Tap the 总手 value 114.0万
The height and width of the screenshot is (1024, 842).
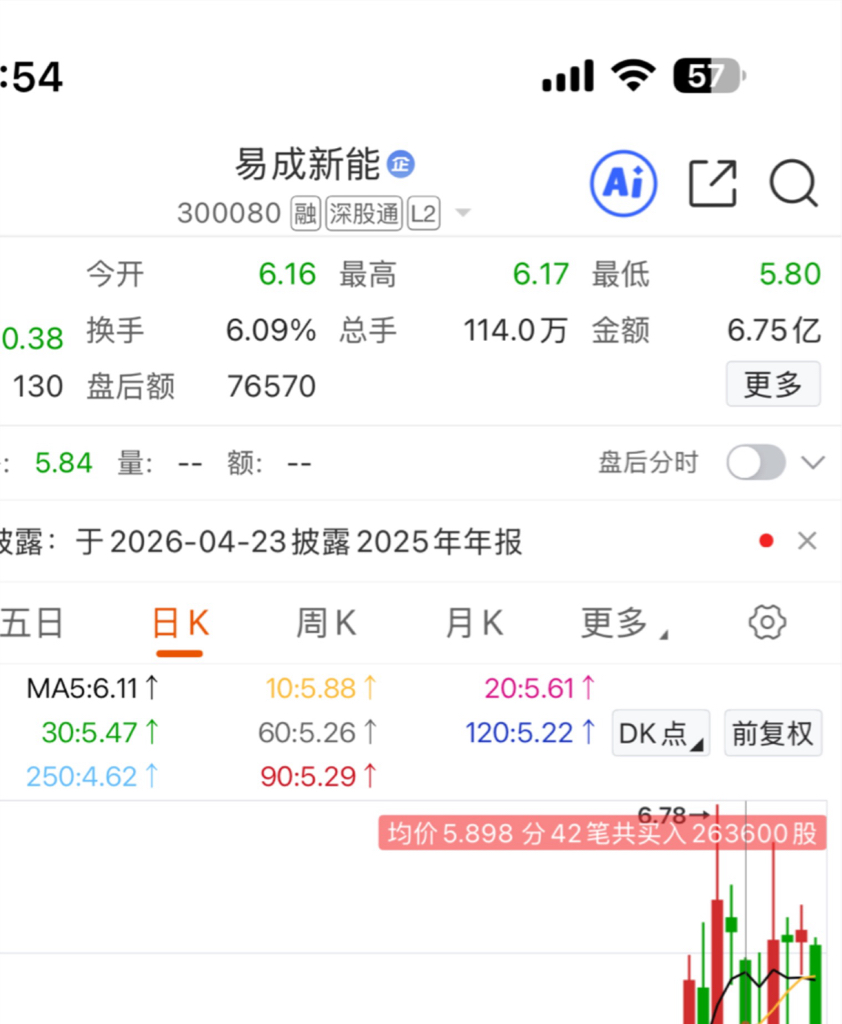pos(516,330)
